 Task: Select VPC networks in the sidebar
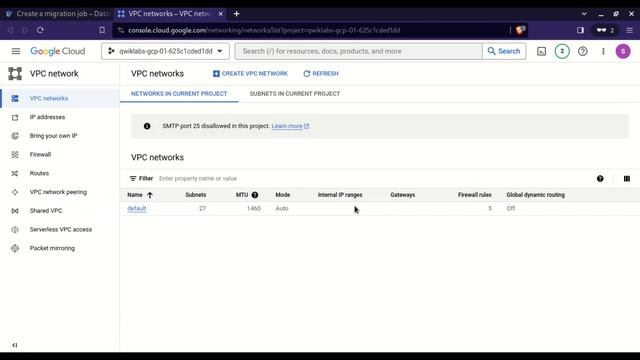tap(60, 98)
